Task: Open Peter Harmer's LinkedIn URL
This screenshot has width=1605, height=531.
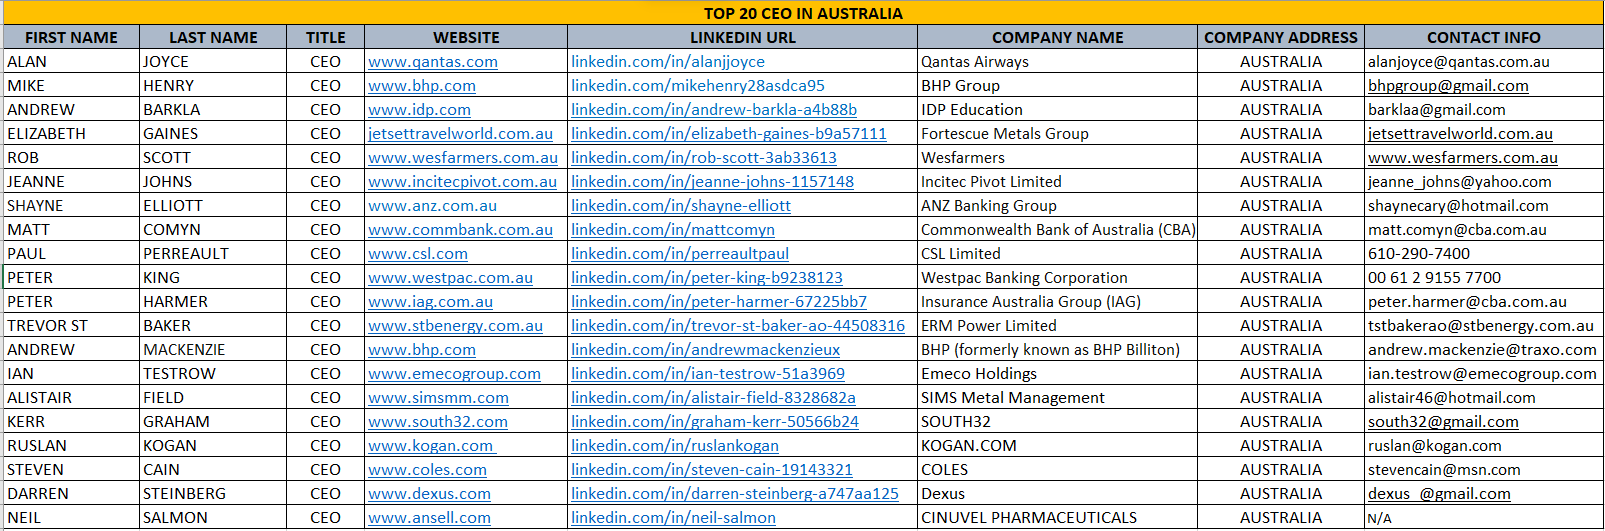Action: click(x=719, y=302)
